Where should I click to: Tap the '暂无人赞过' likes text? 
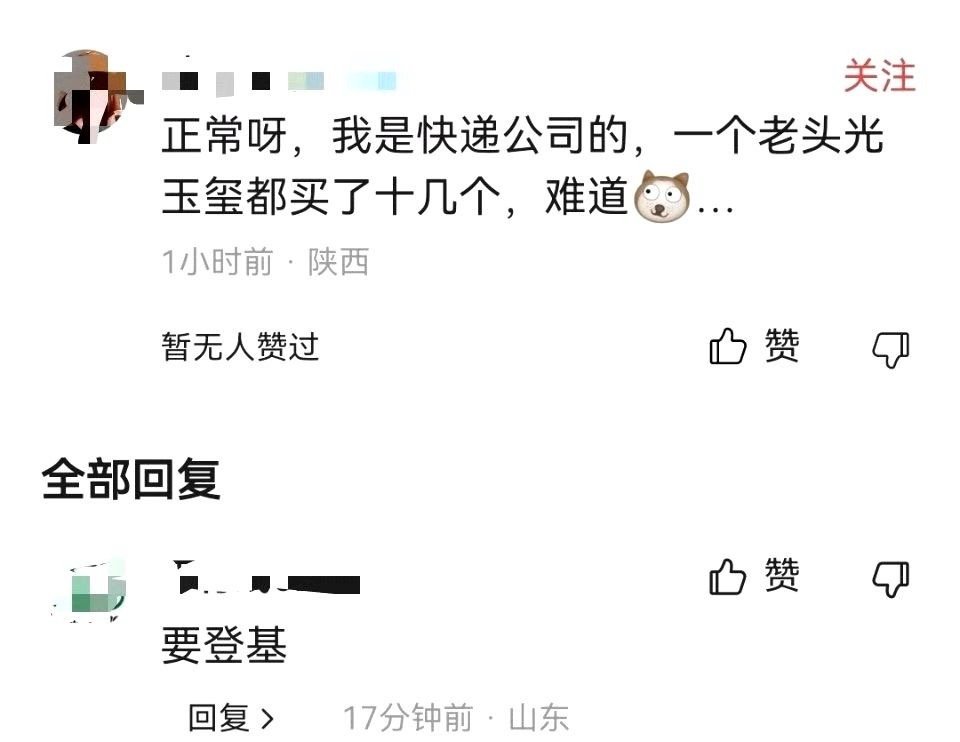tap(241, 347)
